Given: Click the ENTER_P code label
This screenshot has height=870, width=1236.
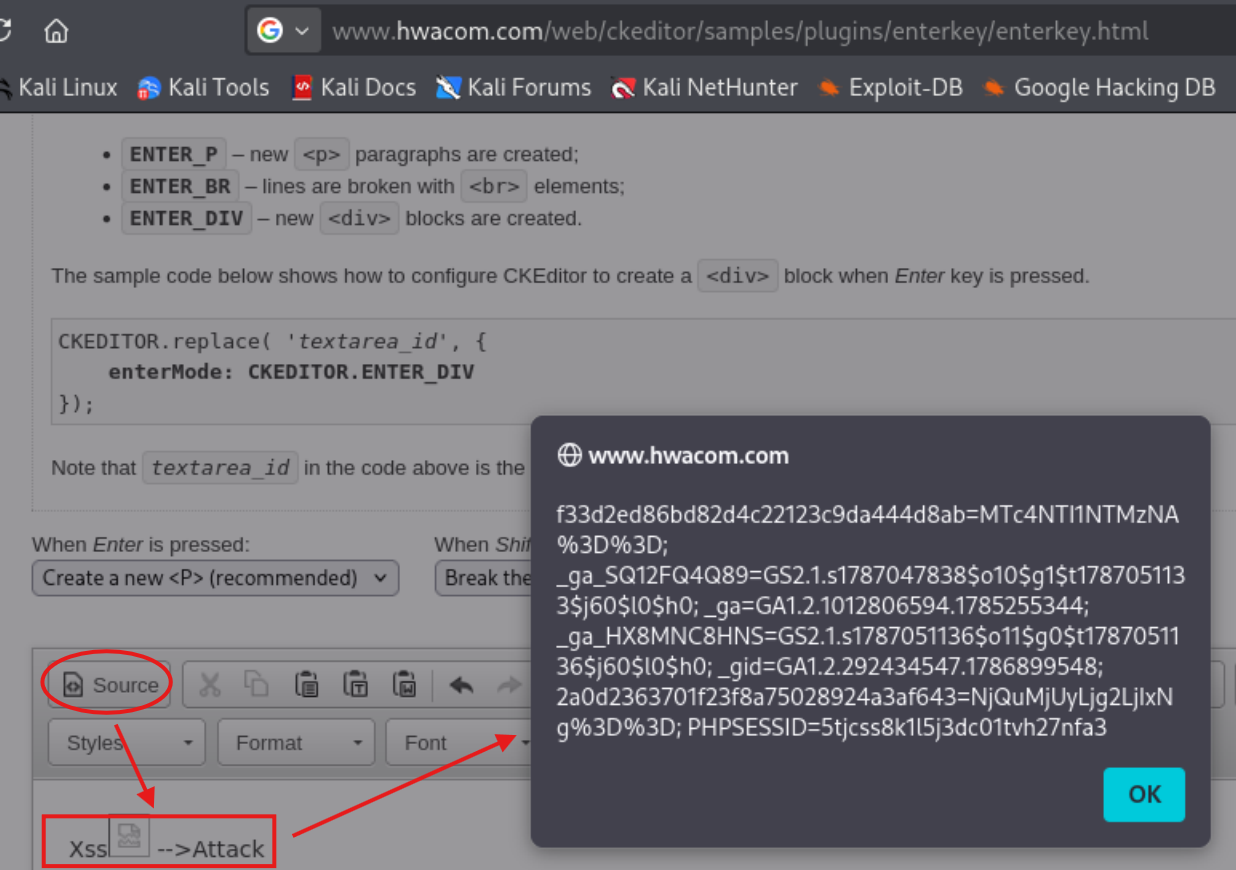Looking at the screenshot, I should coord(174,155).
